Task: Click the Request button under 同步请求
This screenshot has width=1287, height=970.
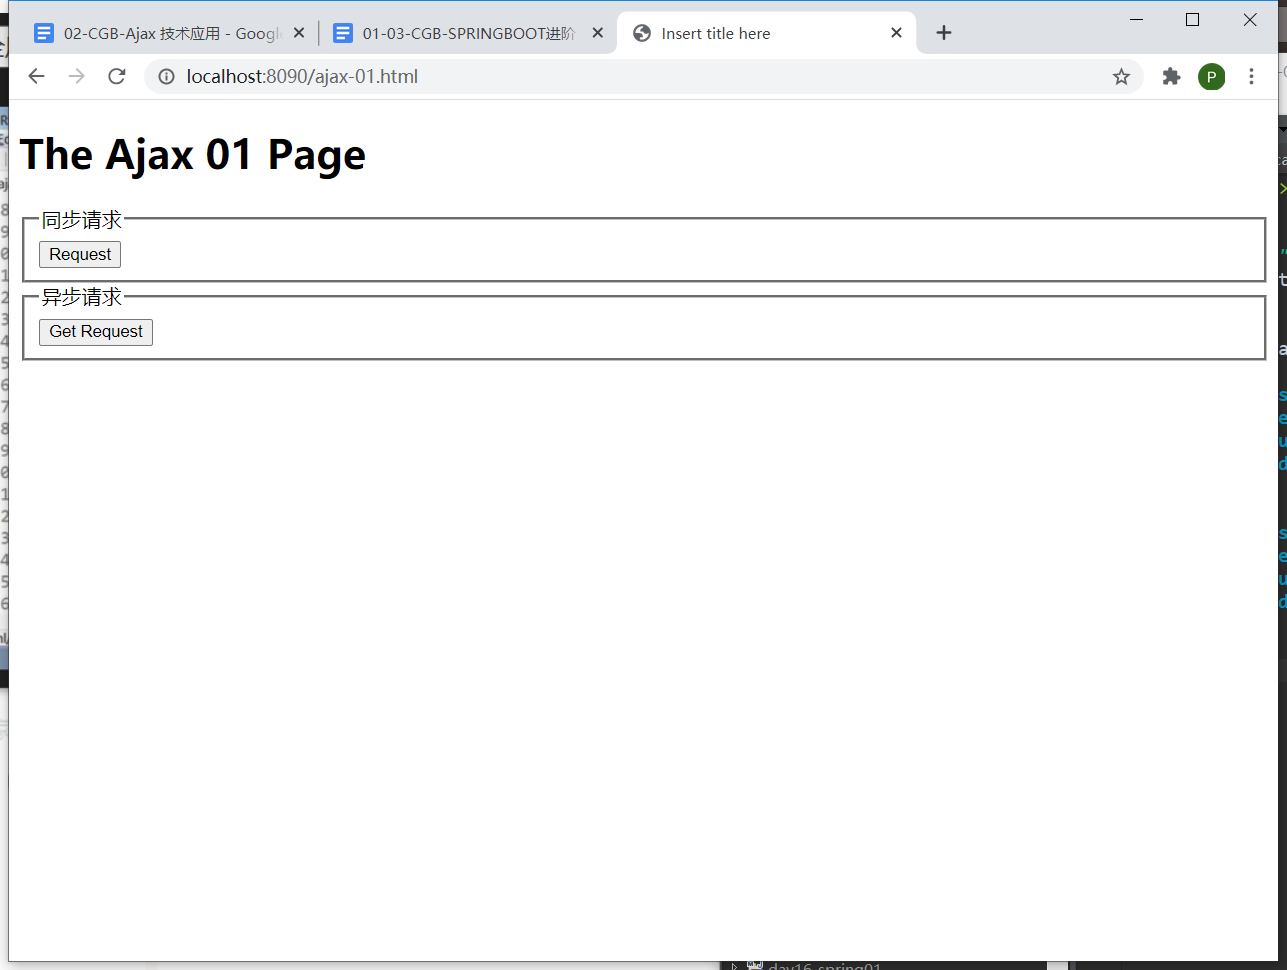Action: click(x=80, y=255)
